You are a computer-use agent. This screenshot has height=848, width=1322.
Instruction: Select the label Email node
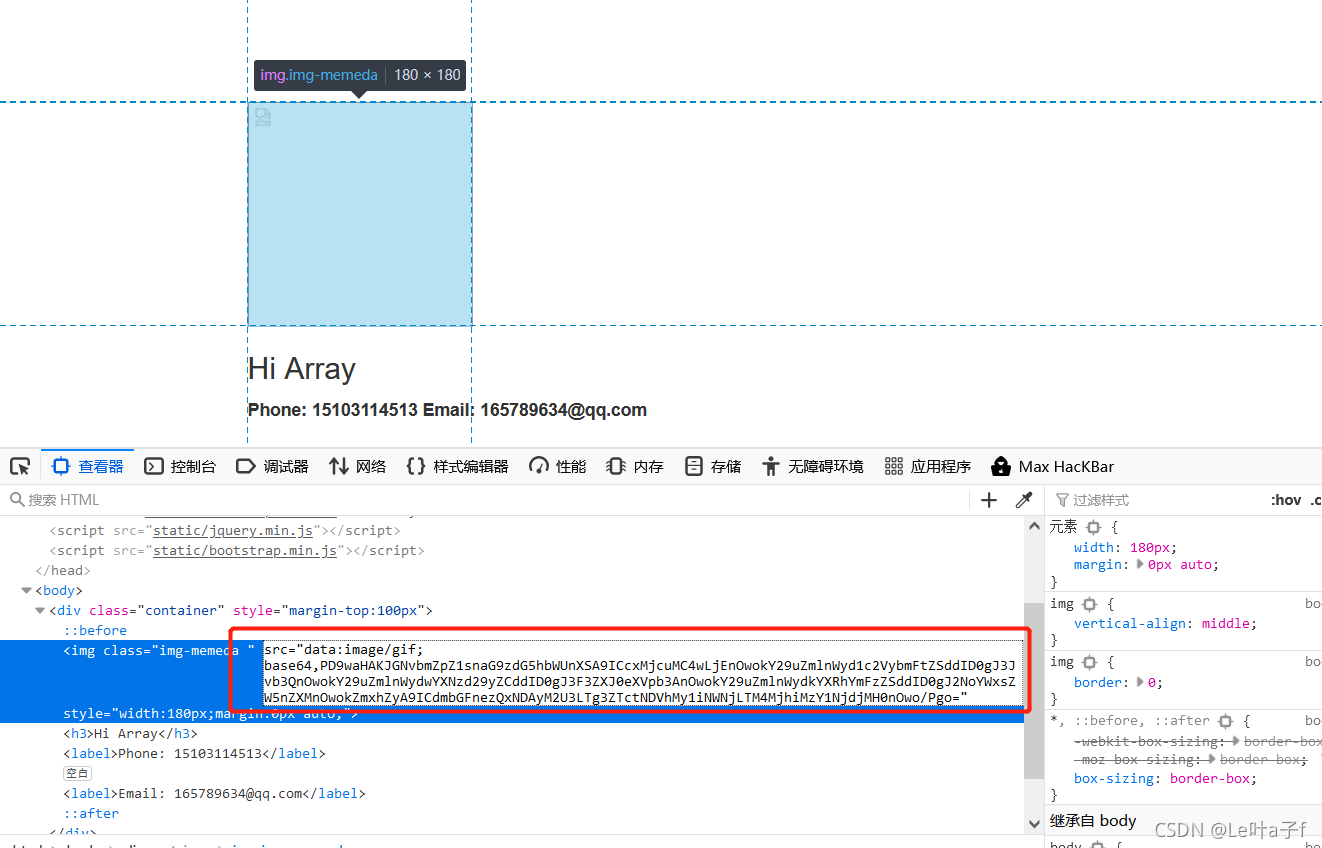pyautogui.click(x=214, y=794)
